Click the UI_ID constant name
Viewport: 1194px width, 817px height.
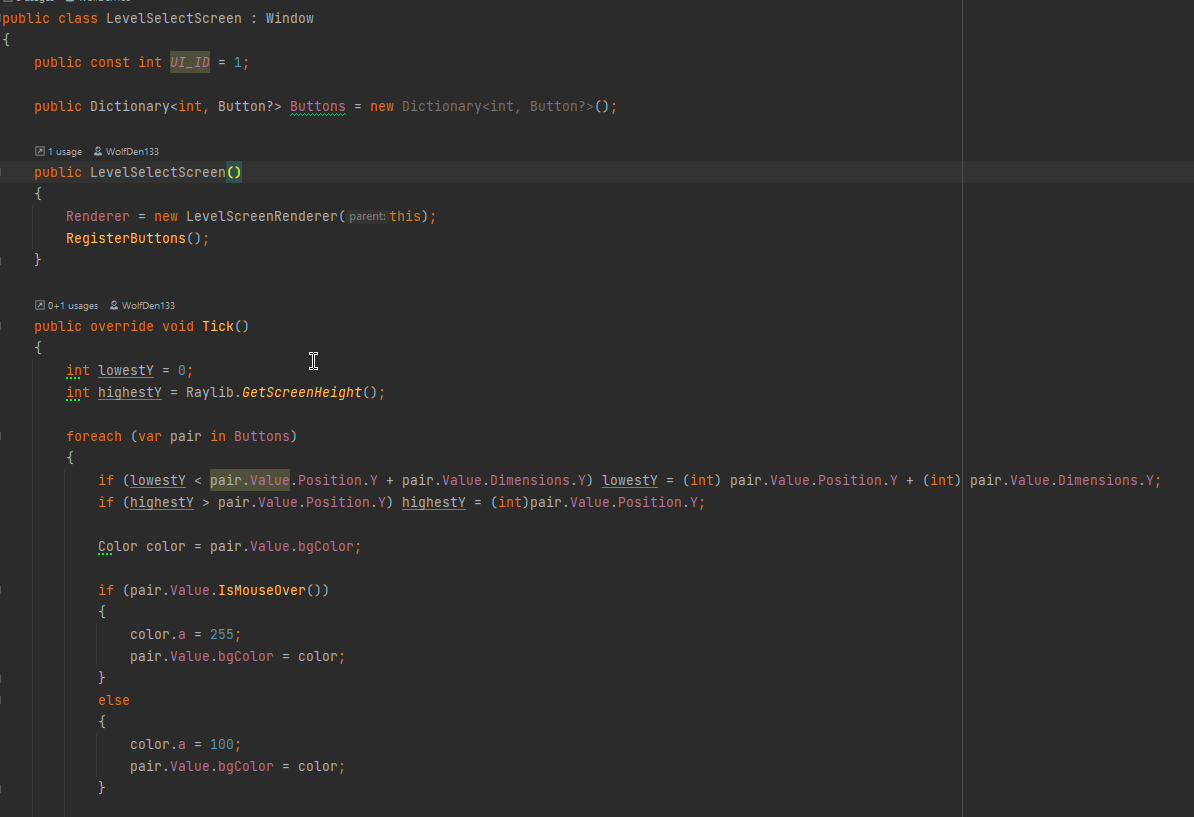[190, 62]
